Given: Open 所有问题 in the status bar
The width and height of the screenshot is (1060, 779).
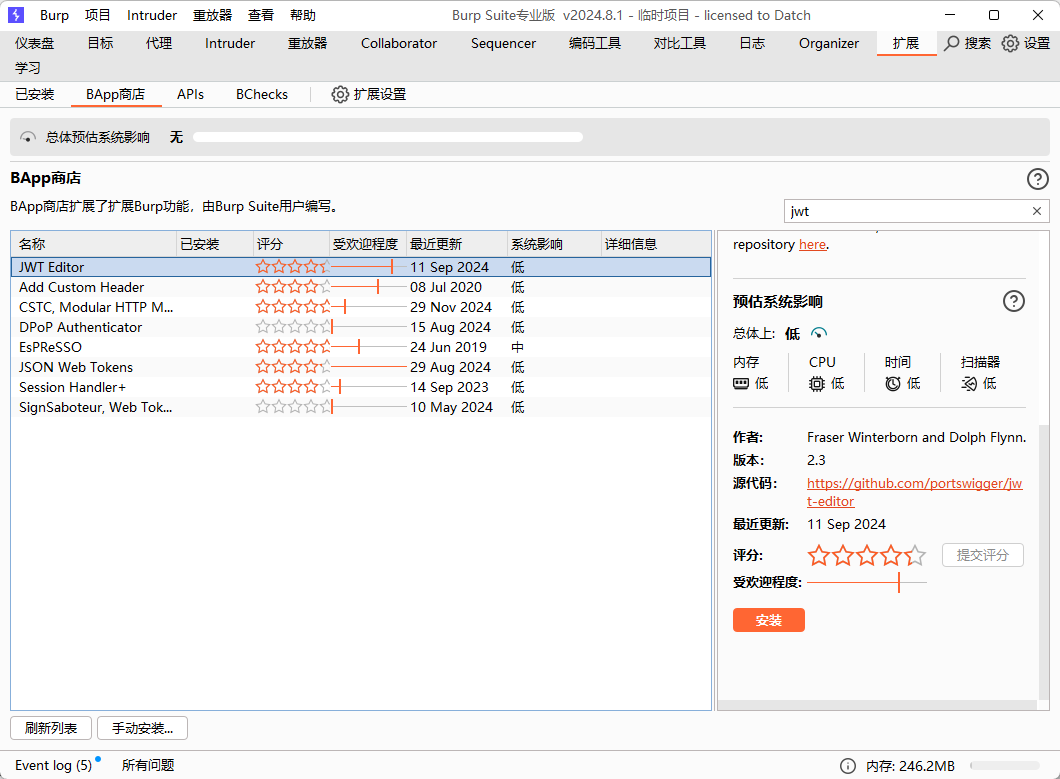Looking at the screenshot, I should point(148,765).
